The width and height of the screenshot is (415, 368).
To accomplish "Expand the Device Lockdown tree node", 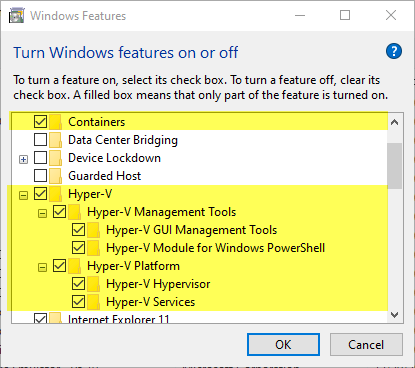I will coord(23,160).
